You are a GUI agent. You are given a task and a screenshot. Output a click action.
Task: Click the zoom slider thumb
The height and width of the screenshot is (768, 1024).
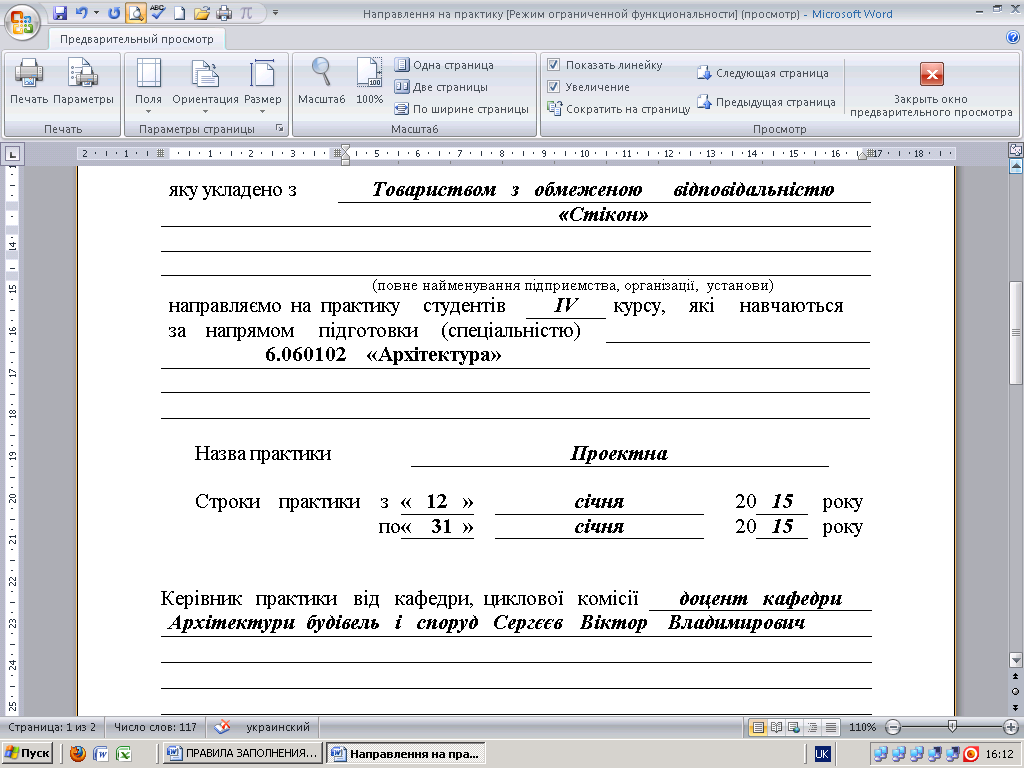(952, 726)
